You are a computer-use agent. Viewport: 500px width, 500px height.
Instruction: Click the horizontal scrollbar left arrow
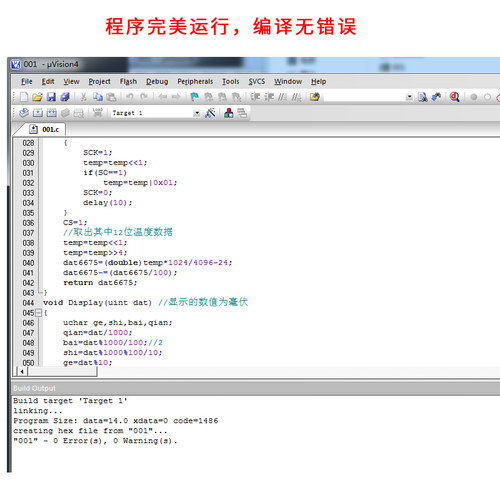click(x=22, y=371)
